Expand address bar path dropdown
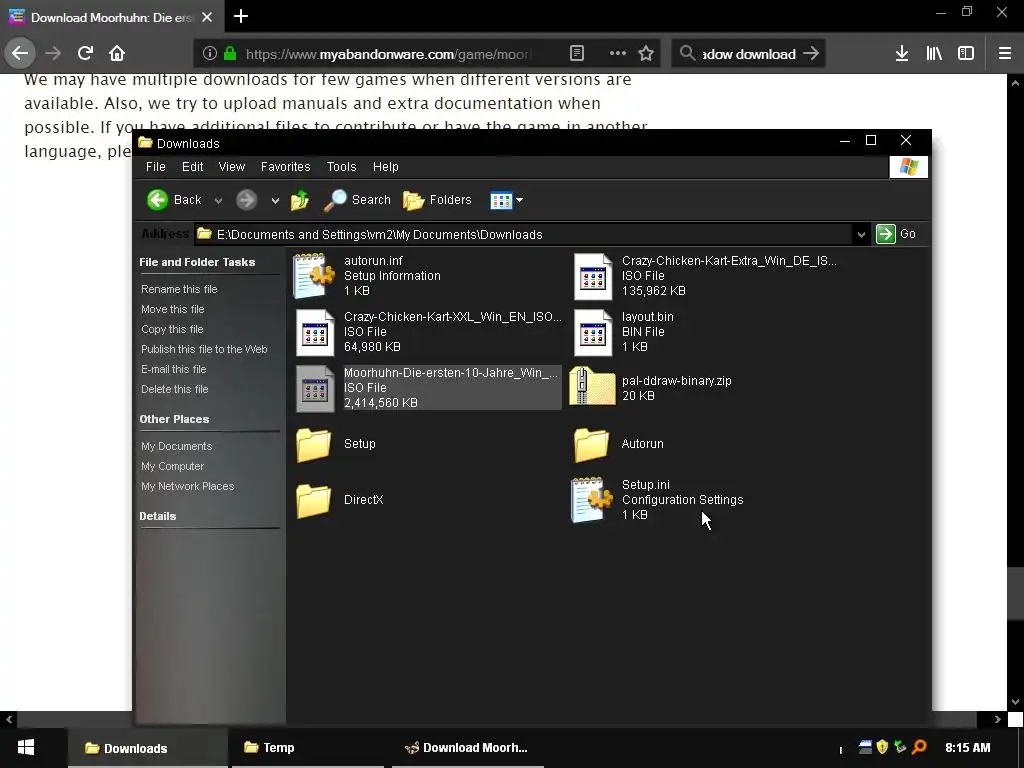Viewport: 1024px width, 768px height. pos(861,234)
